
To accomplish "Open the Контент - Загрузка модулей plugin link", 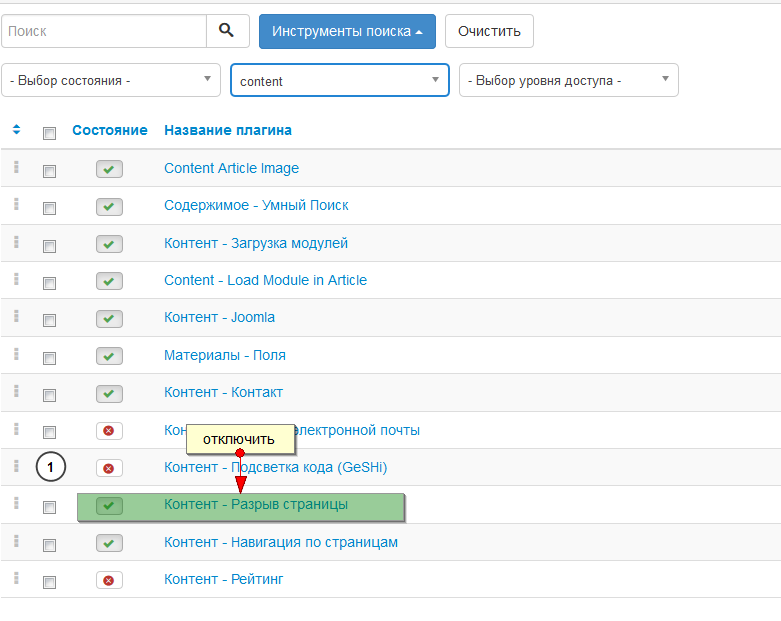I will pyautogui.click(x=256, y=243).
